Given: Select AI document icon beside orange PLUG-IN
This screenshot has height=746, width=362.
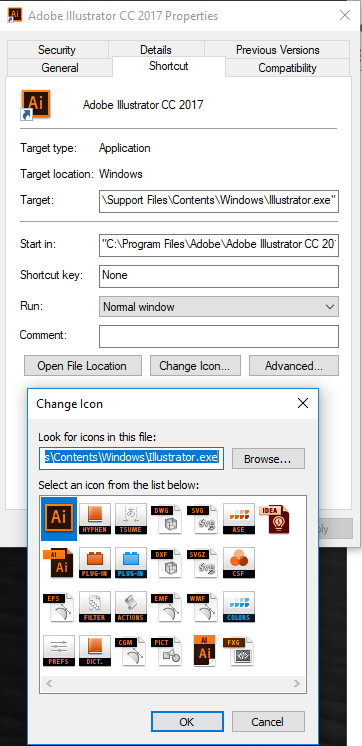Looking at the screenshot, I should [59, 562].
